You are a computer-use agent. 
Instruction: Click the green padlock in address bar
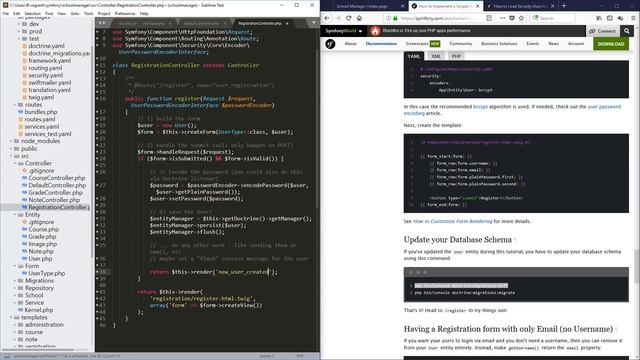click(x=395, y=18)
